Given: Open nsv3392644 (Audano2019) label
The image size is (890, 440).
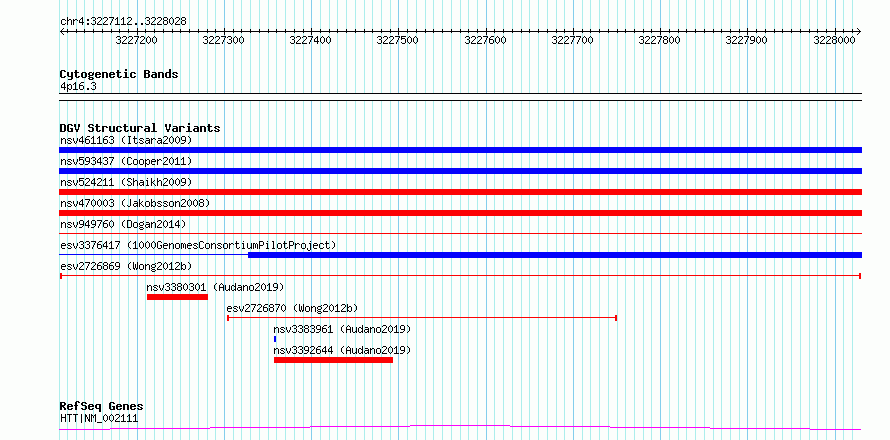Looking at the screenshot, I should pos(342,350).
